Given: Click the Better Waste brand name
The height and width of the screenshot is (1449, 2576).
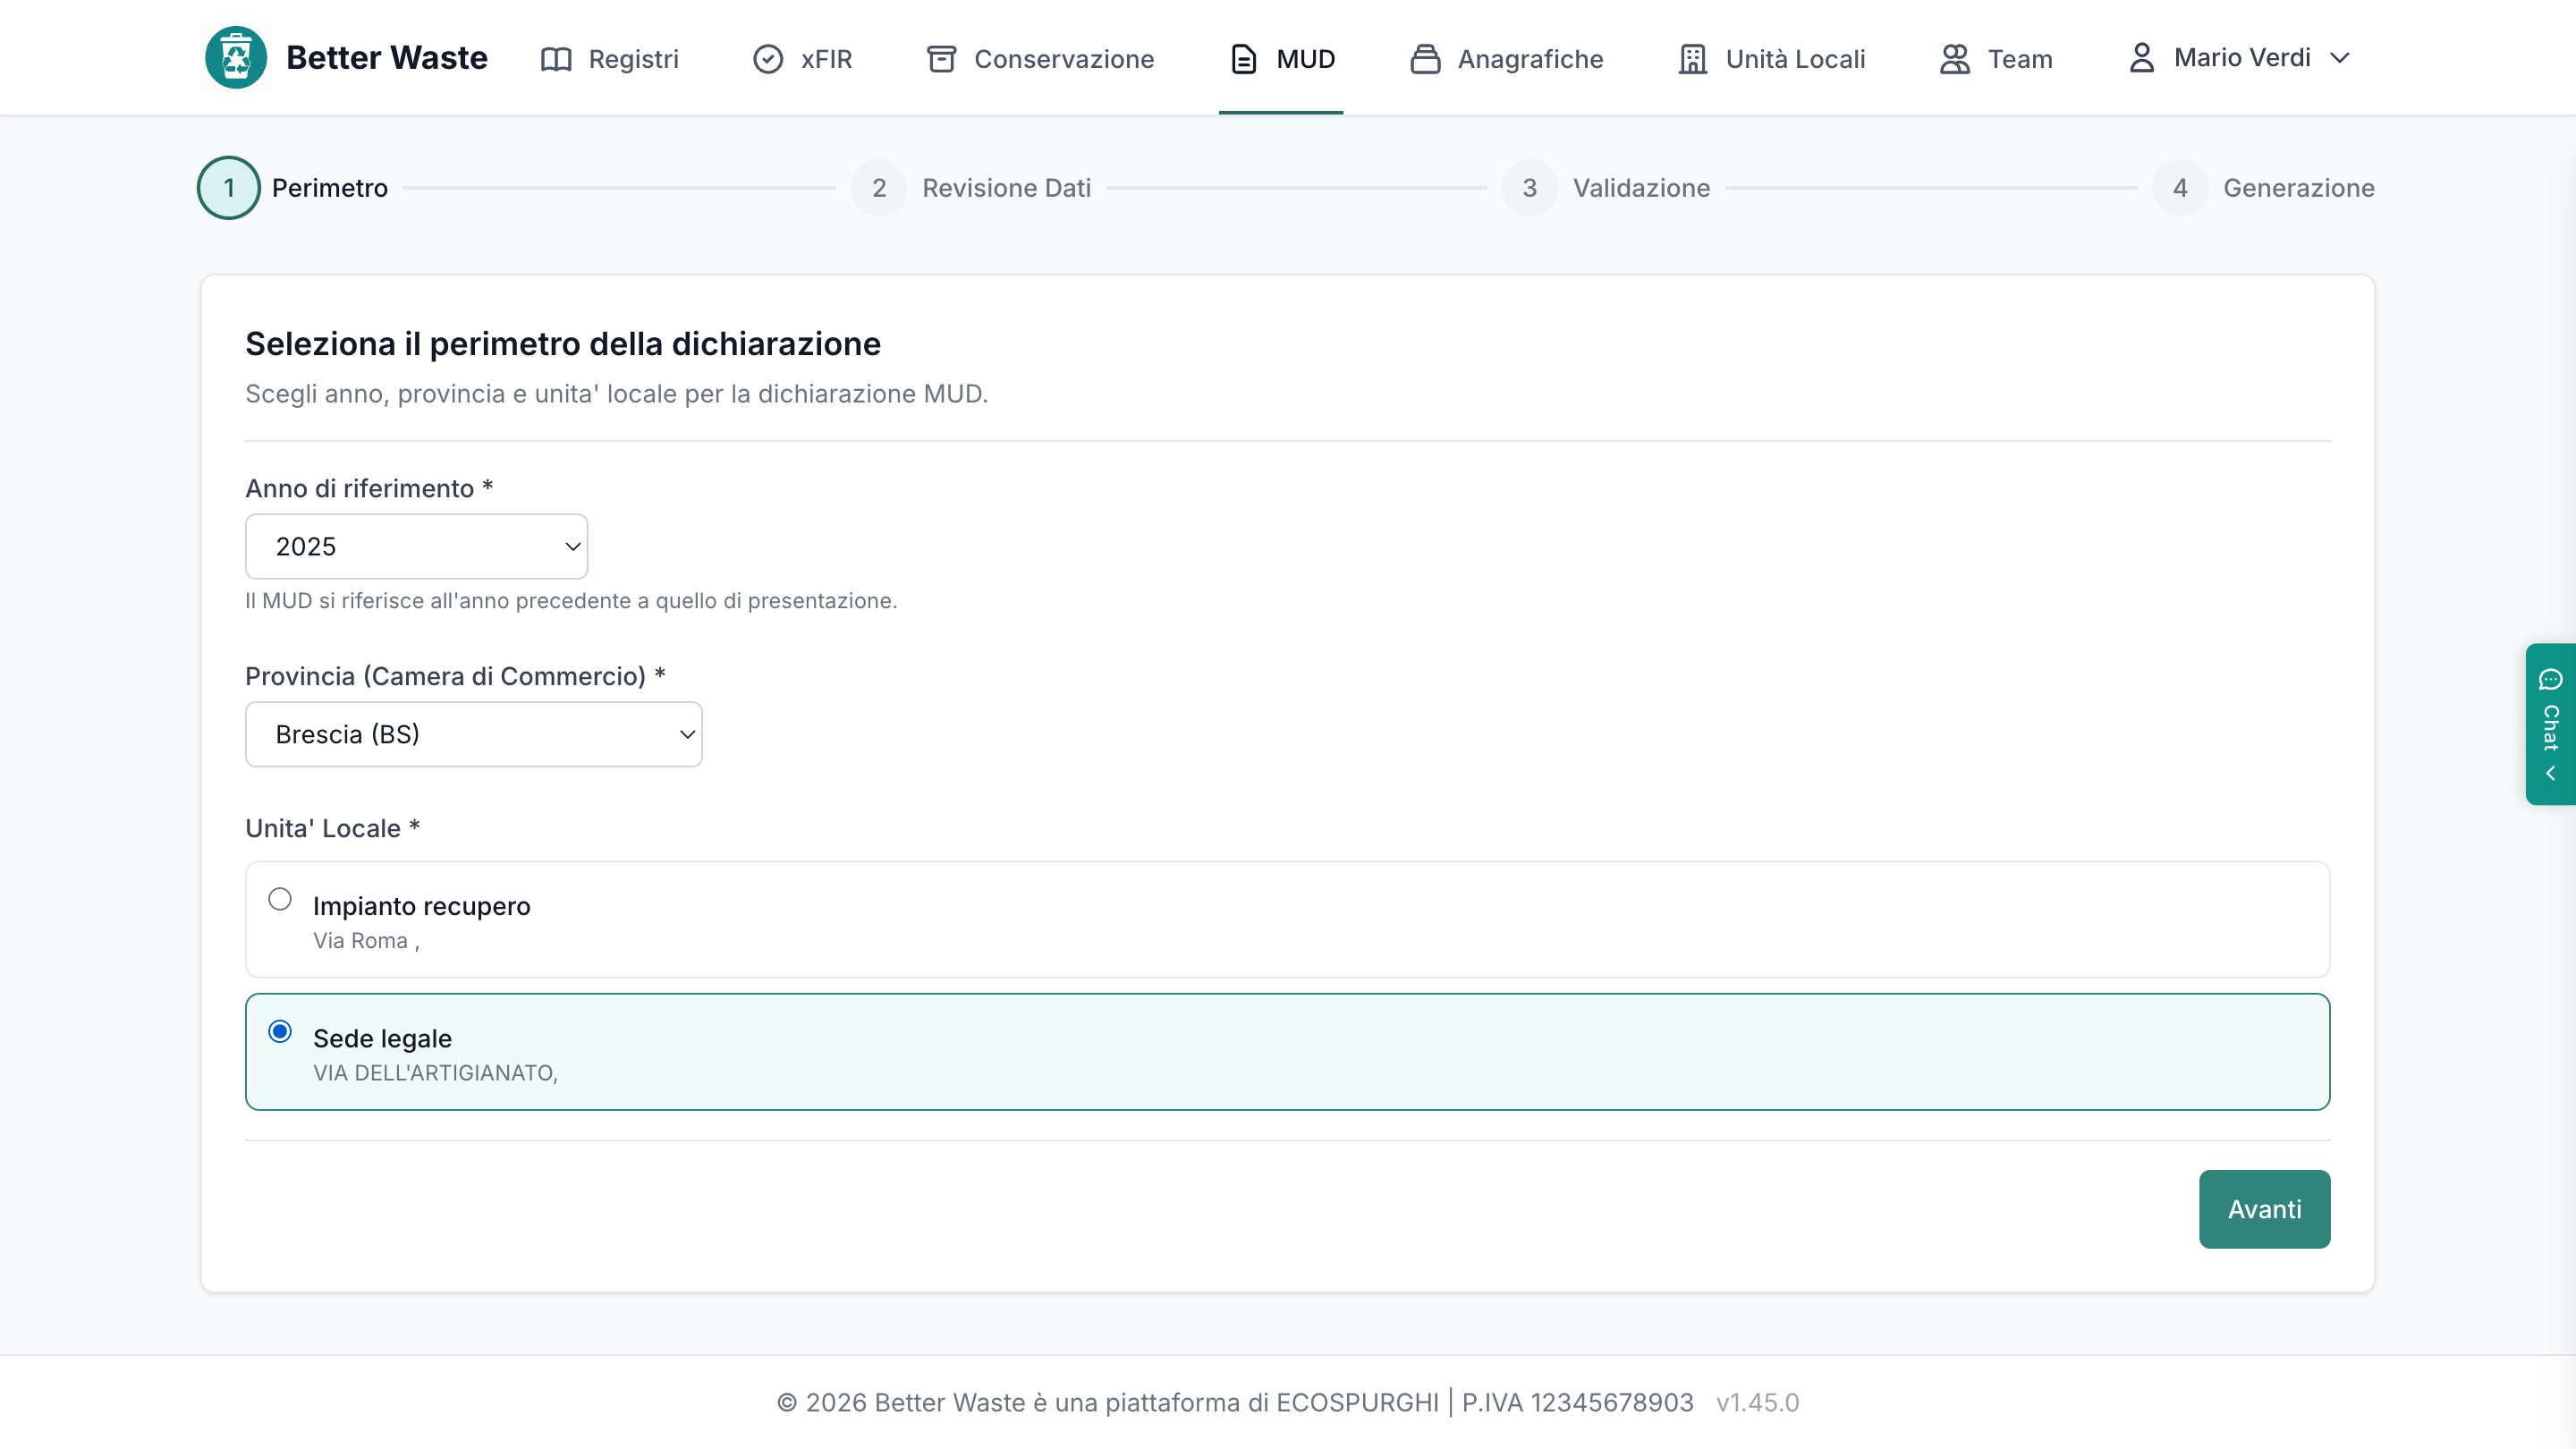Looking at the screenshot, I should [x=387, y=58].
